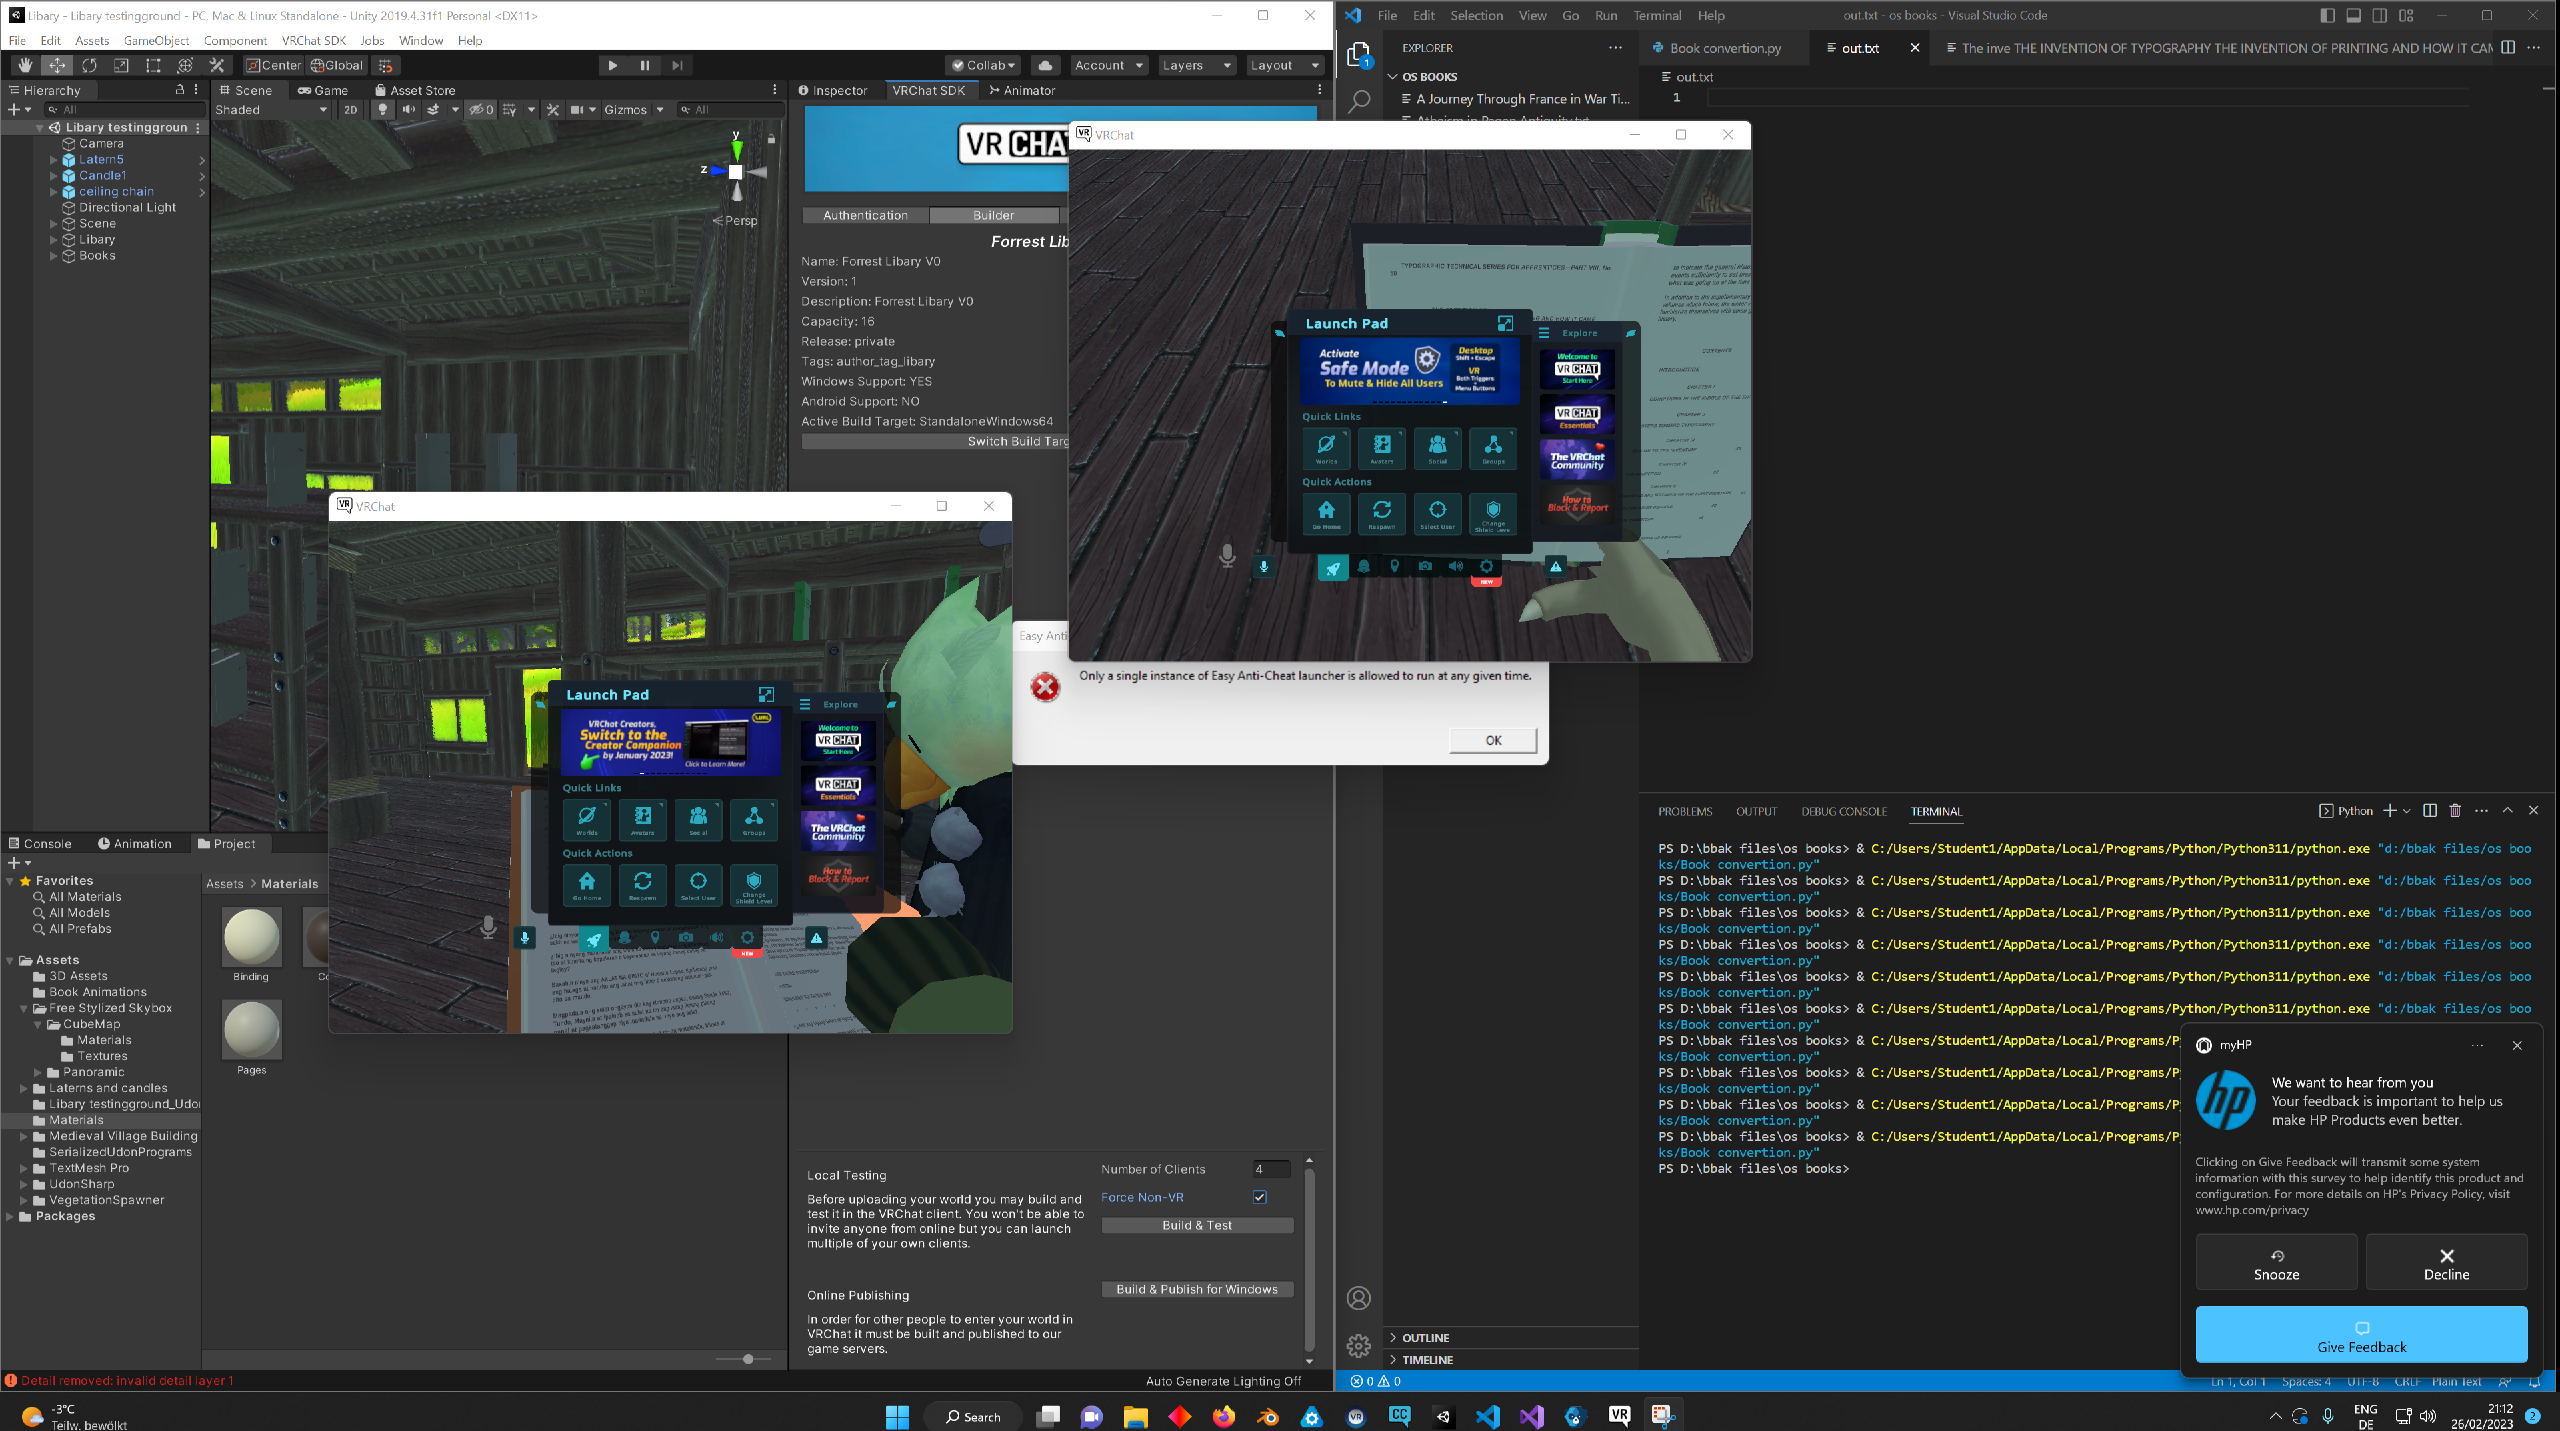Start Play mode in Unity
2560x1431 pixels.
(612, 65)
